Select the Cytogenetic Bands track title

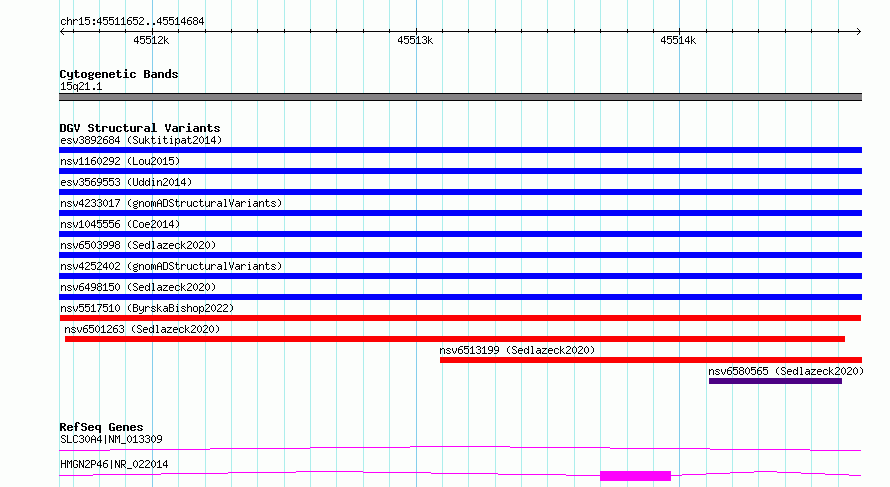tap(119, 74)
